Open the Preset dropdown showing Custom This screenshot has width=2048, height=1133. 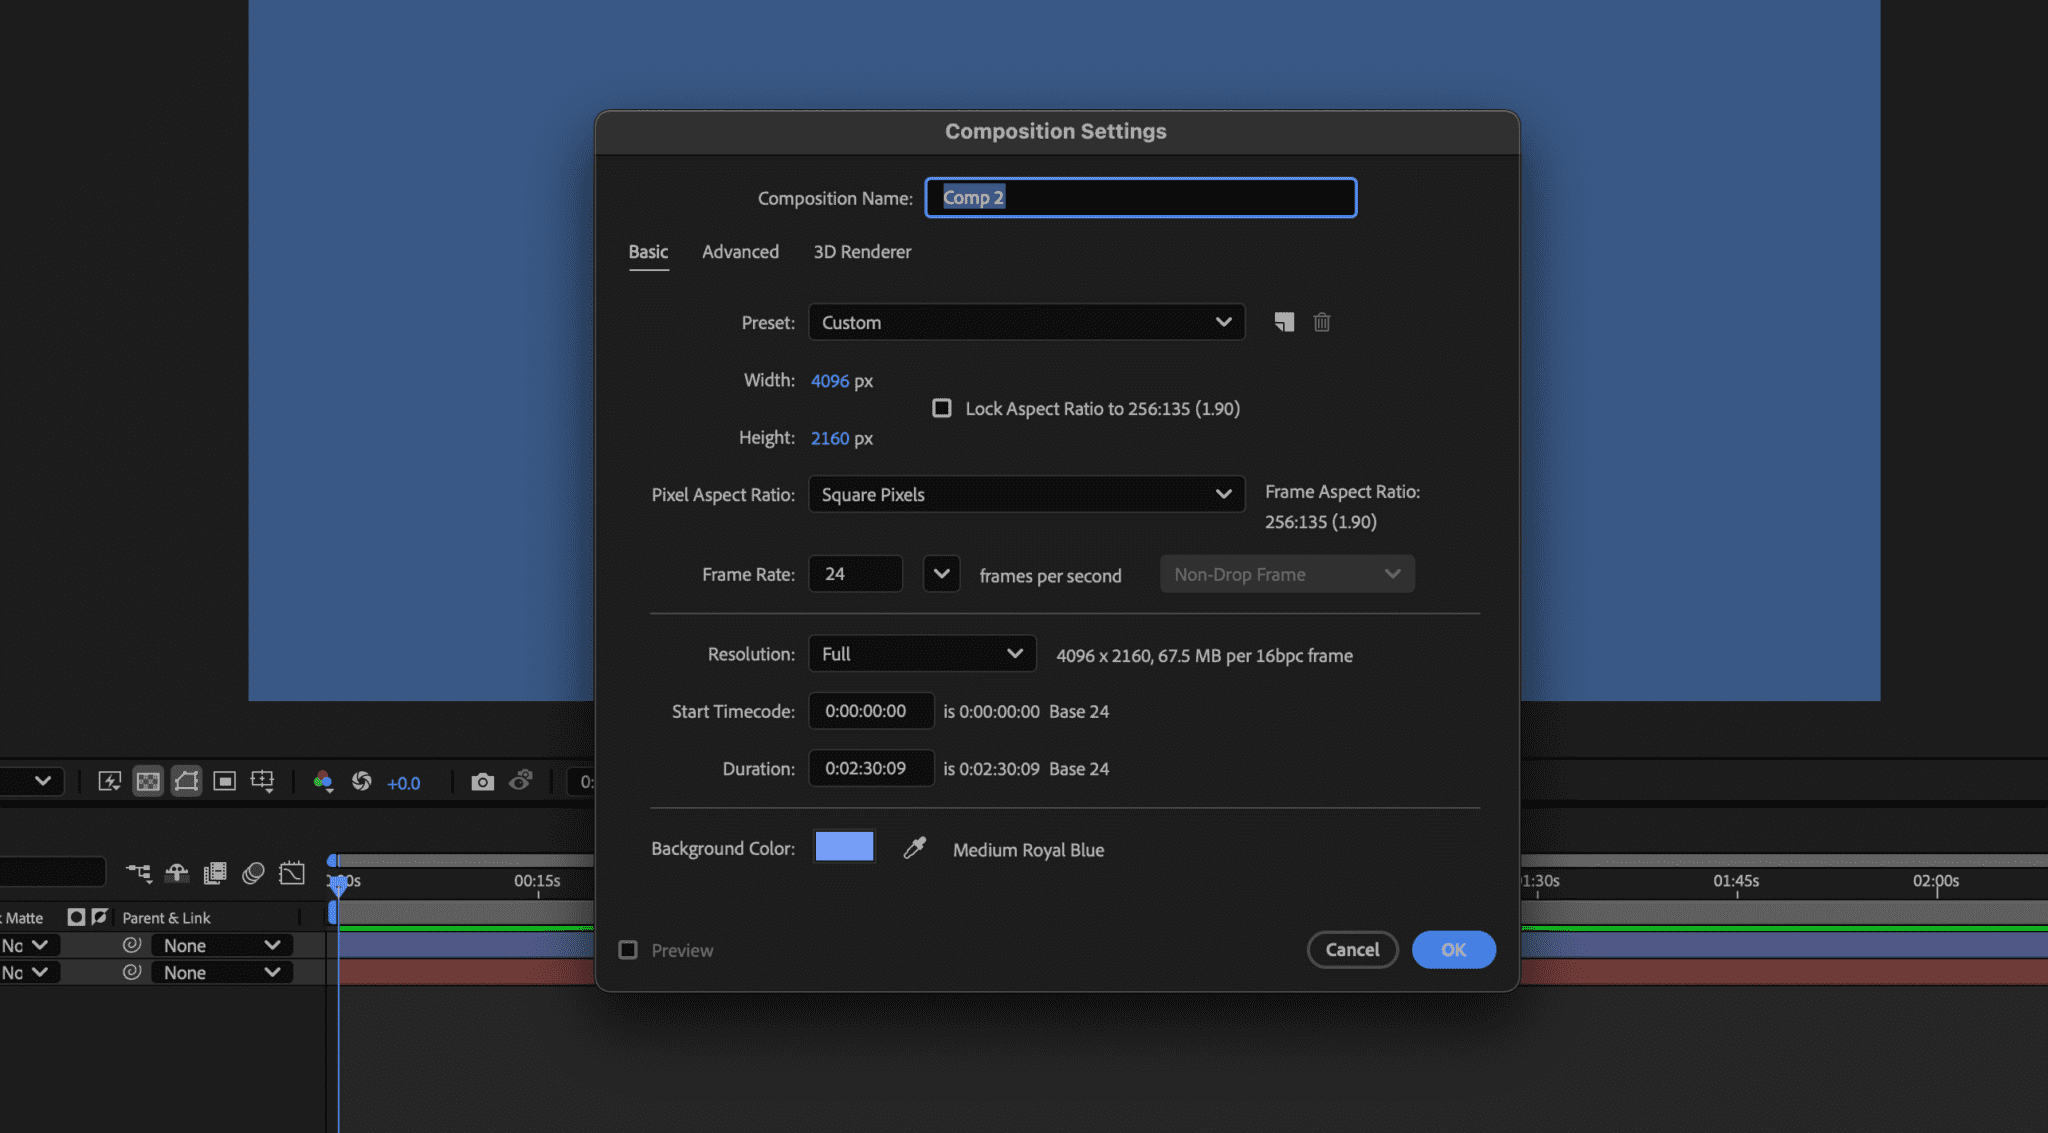tap(1026, 322)
